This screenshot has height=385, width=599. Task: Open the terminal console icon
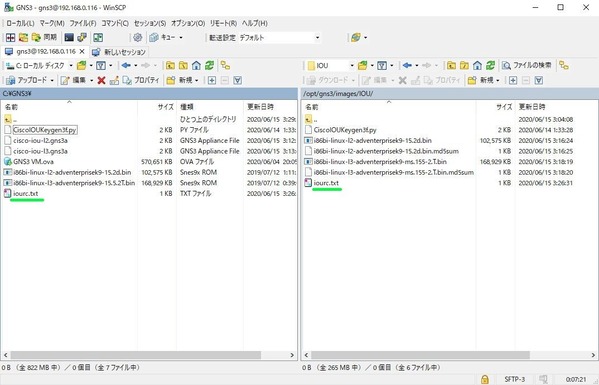69,37
